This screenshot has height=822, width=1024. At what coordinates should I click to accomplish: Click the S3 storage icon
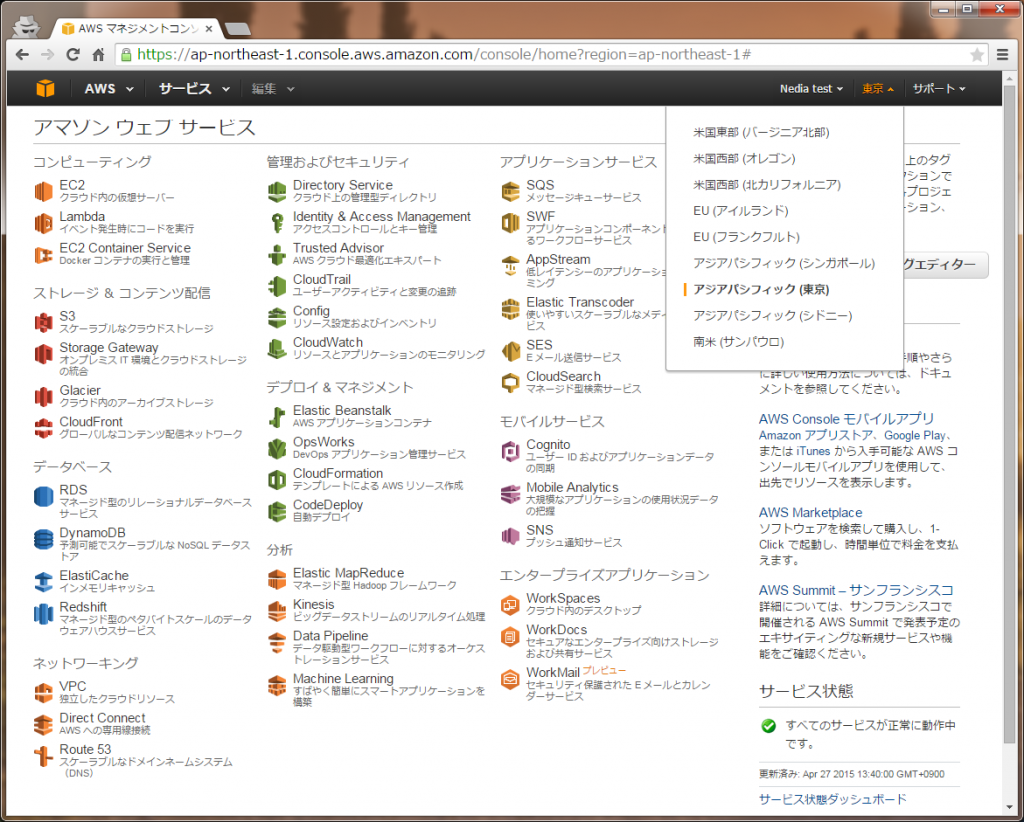click(x=43, y=322)
